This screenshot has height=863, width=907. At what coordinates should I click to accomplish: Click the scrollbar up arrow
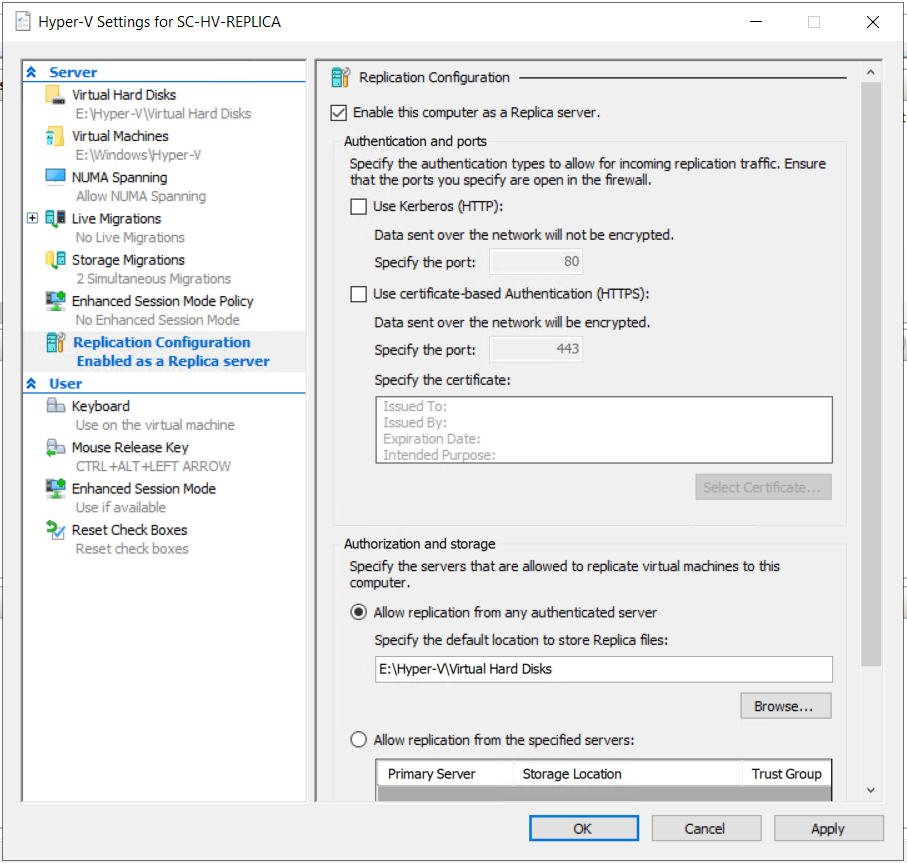click(871, 72)
